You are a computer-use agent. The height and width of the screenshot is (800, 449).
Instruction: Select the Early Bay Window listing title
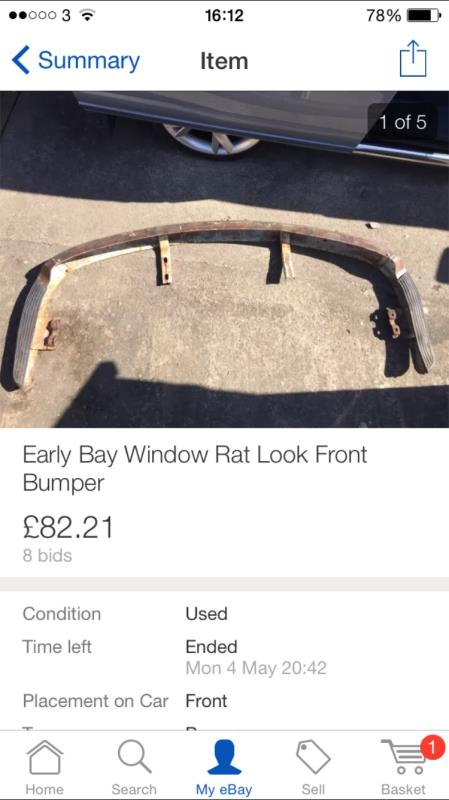[x=195, y=468]
